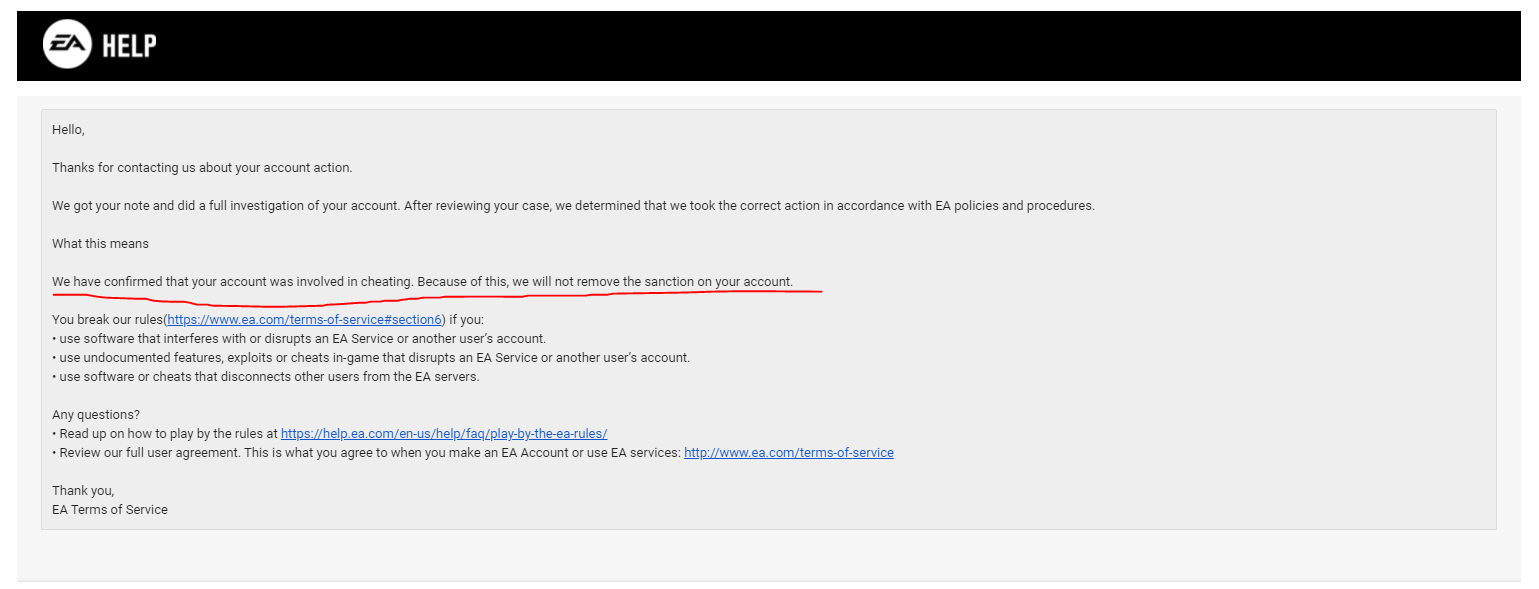Click the "What this means" heading
Viewport: 1539px width, 589px height.
click(100, 244)
